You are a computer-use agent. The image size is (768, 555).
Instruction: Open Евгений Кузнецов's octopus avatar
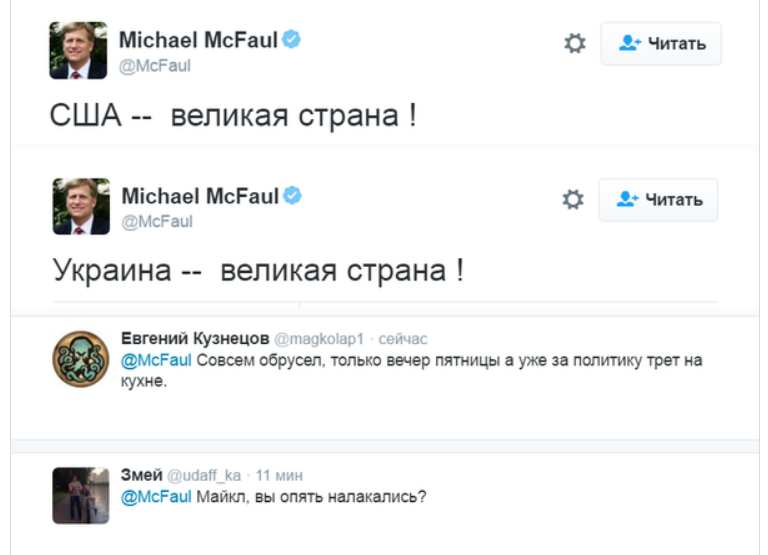click(x=80, y=358)
